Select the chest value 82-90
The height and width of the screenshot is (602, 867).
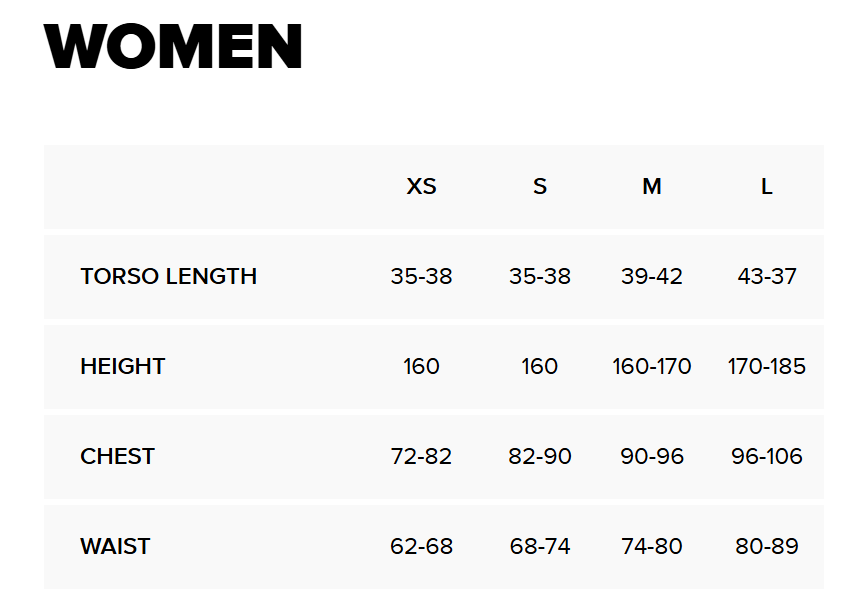pyautogui.click(x=540, y=457)
